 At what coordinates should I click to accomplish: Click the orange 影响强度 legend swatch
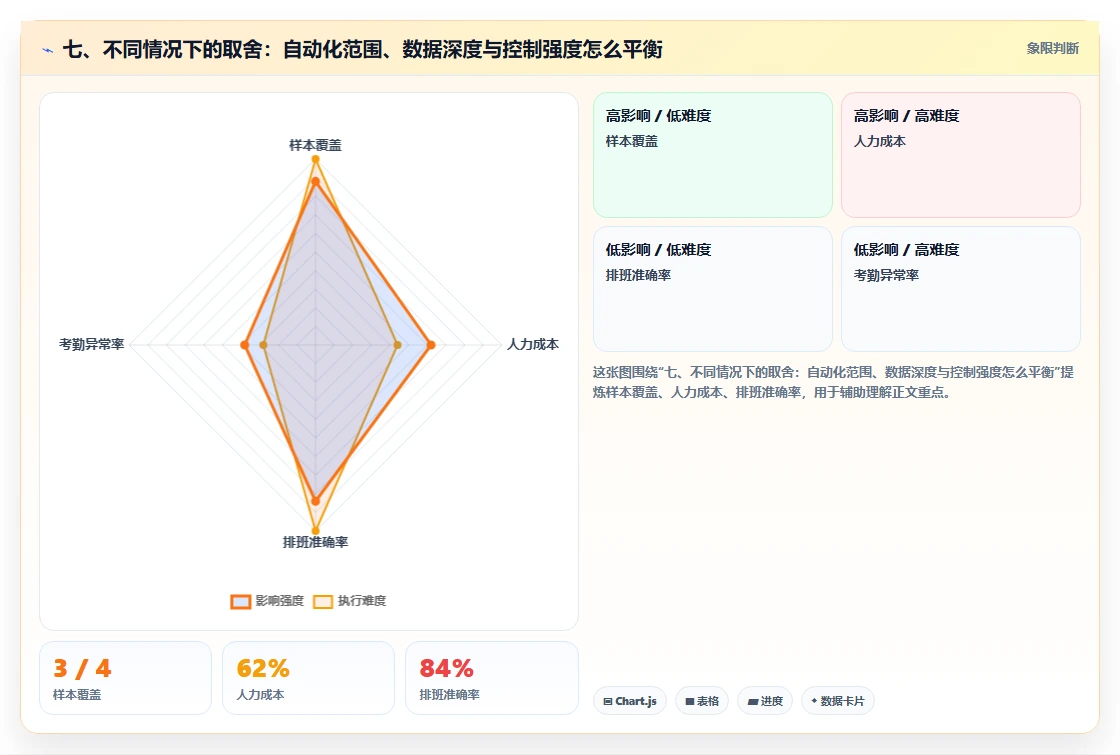tap(241, 601)
